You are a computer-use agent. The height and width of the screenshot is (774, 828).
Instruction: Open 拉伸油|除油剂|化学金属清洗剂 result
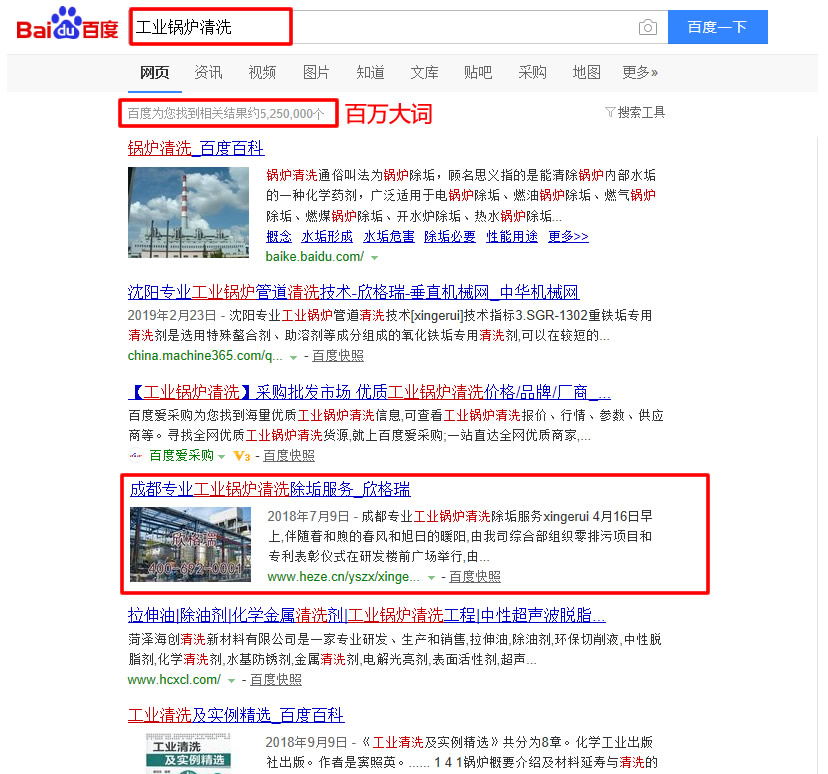pyautogui.click(x=366, y=615)
